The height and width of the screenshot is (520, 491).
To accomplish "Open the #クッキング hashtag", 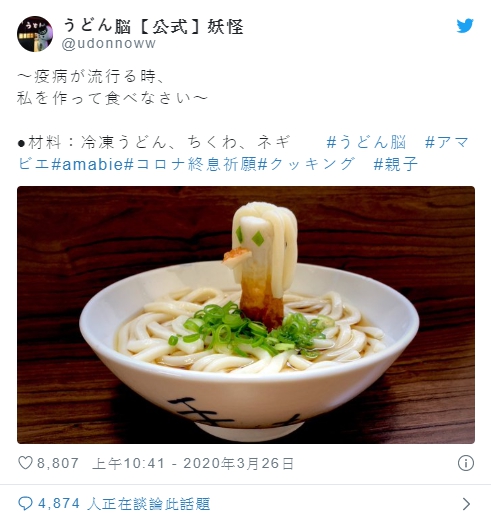I will tap(305, 164).
